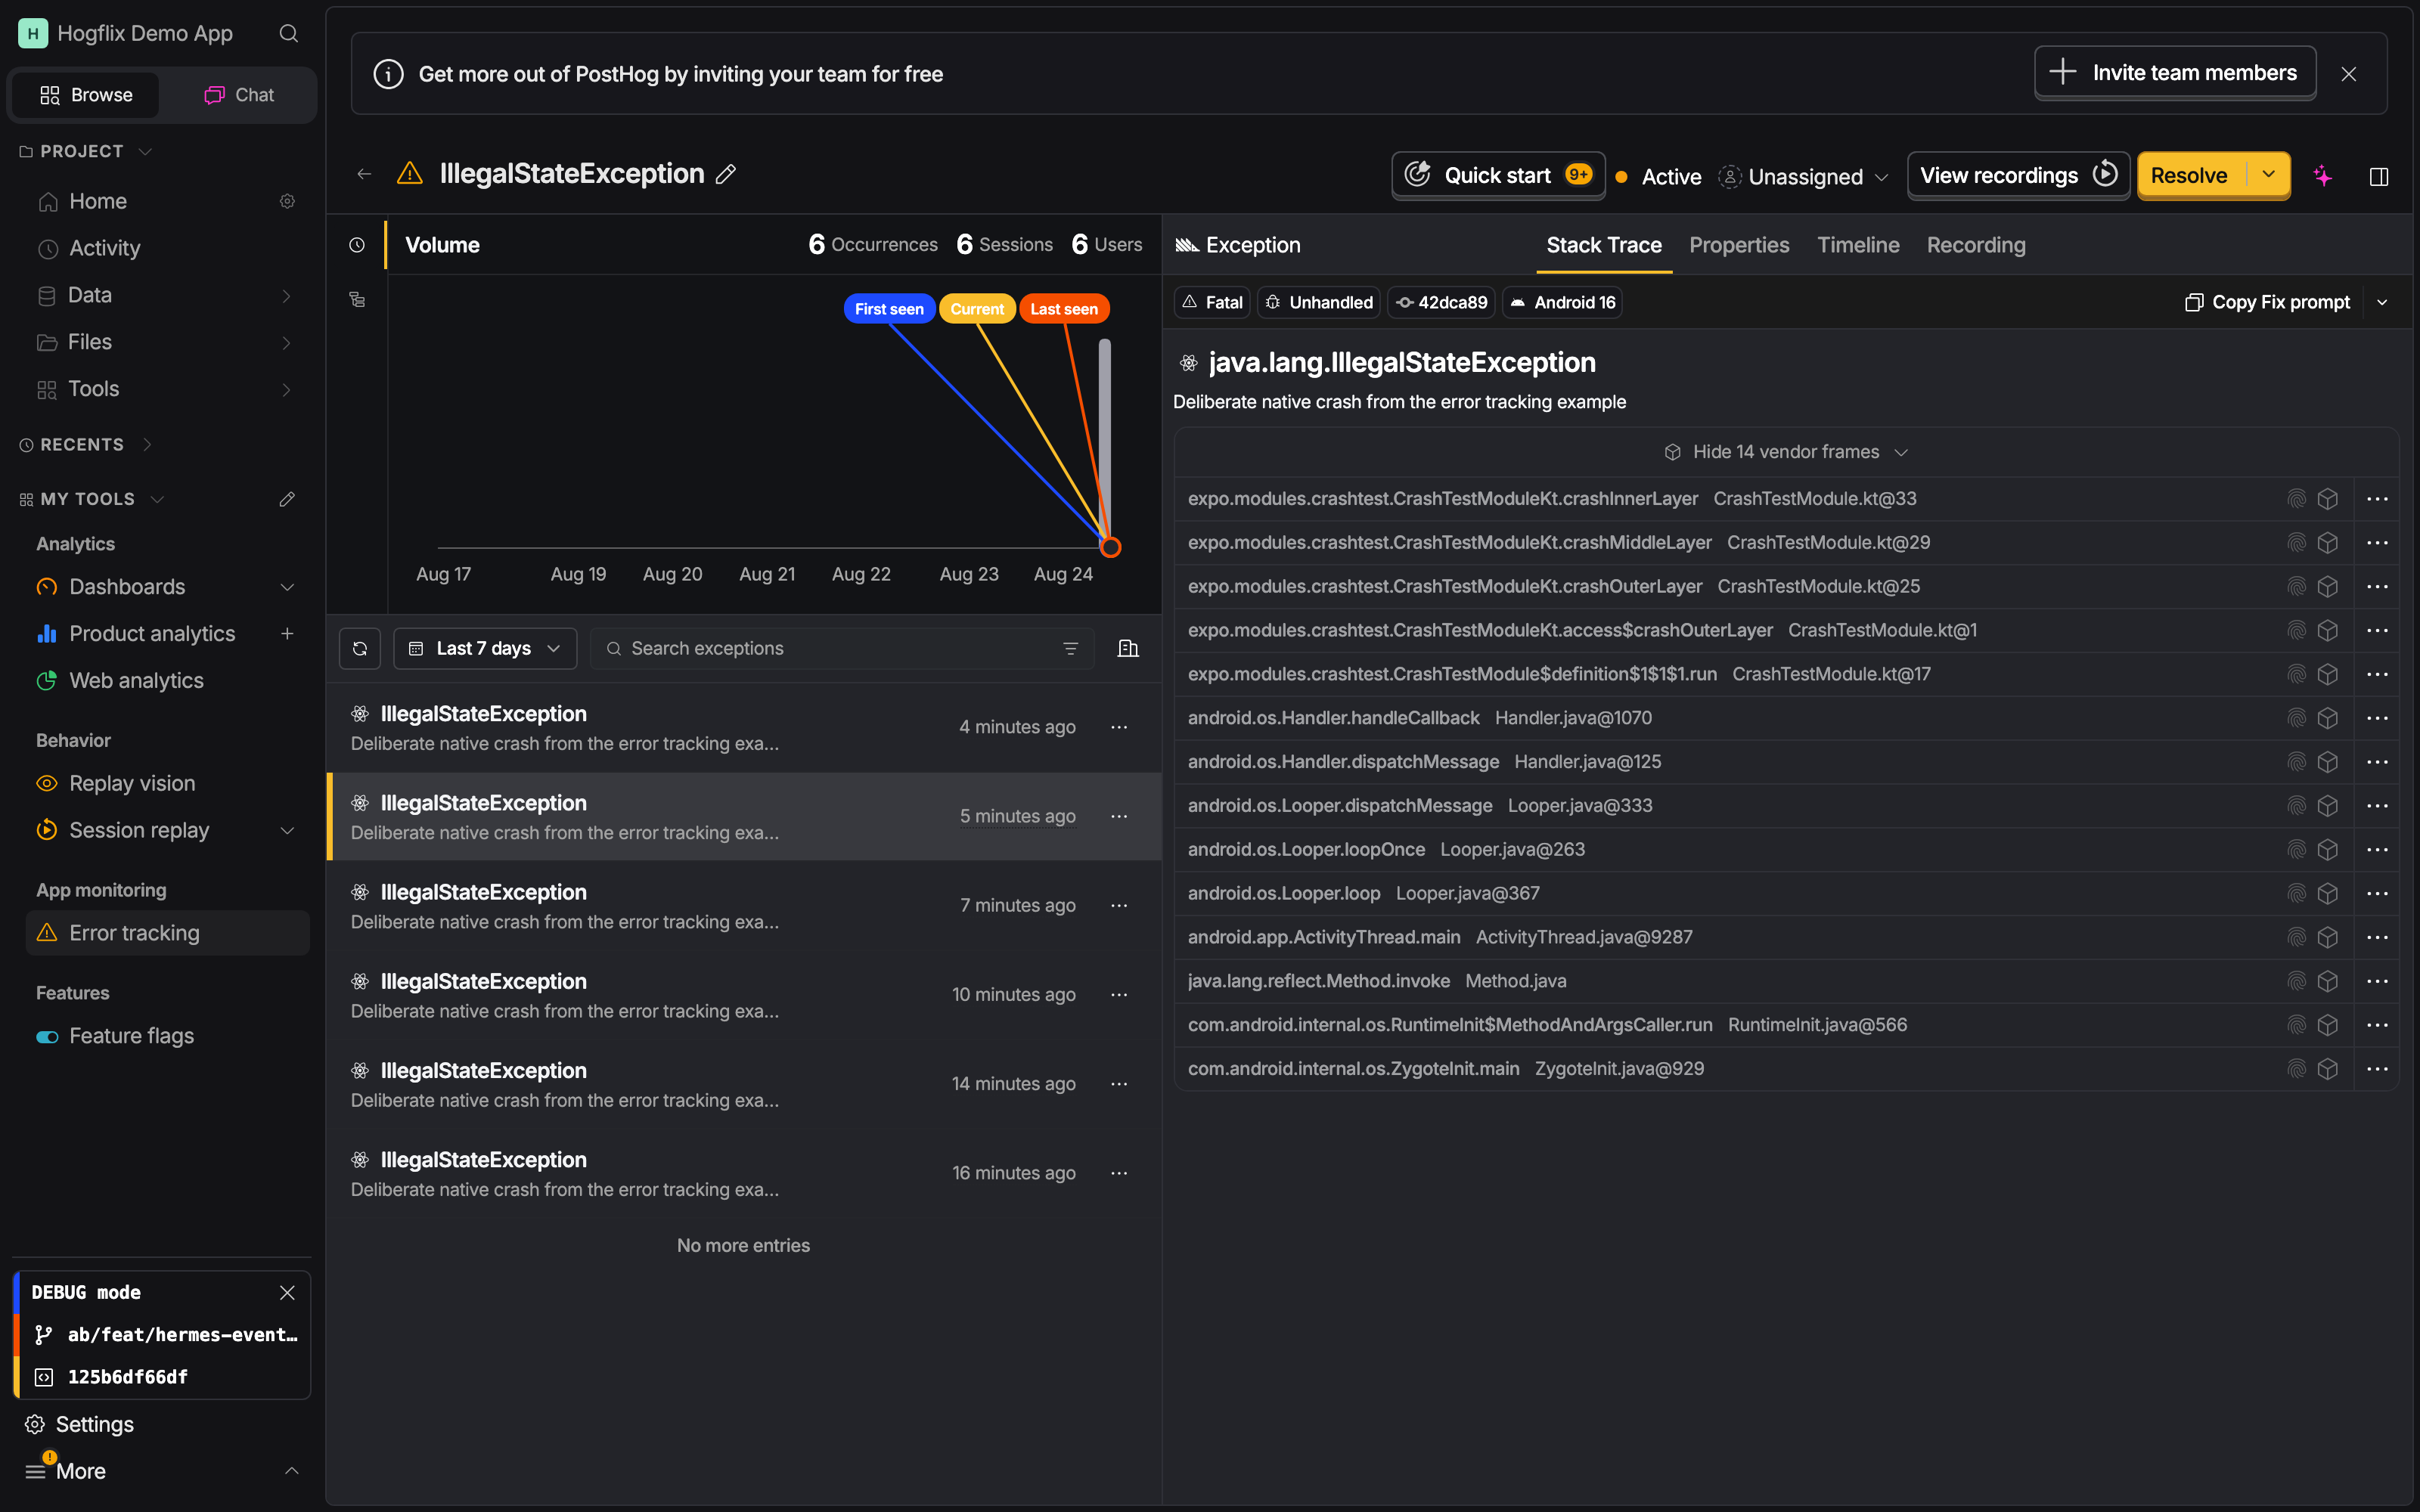Add a new Product analytics insight with plus
Screen dimensions: 2420x1512
287,633
